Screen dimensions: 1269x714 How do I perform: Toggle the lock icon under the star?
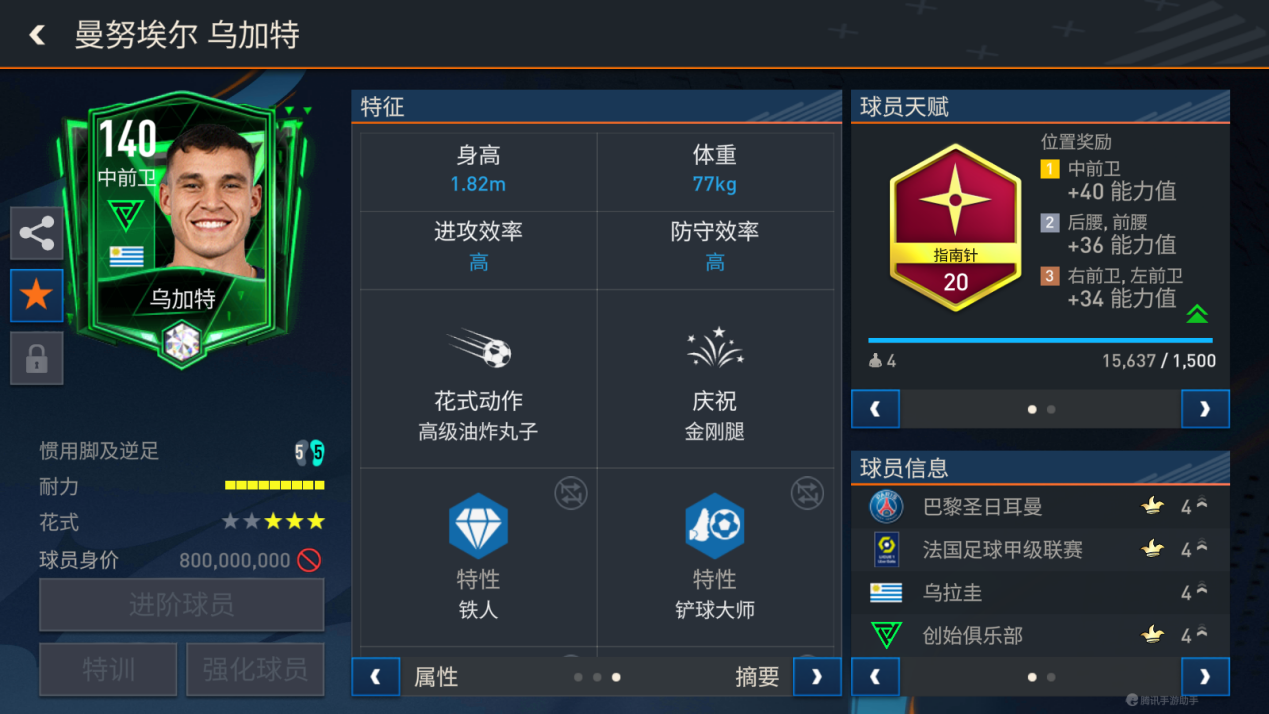tap(37, 358)
